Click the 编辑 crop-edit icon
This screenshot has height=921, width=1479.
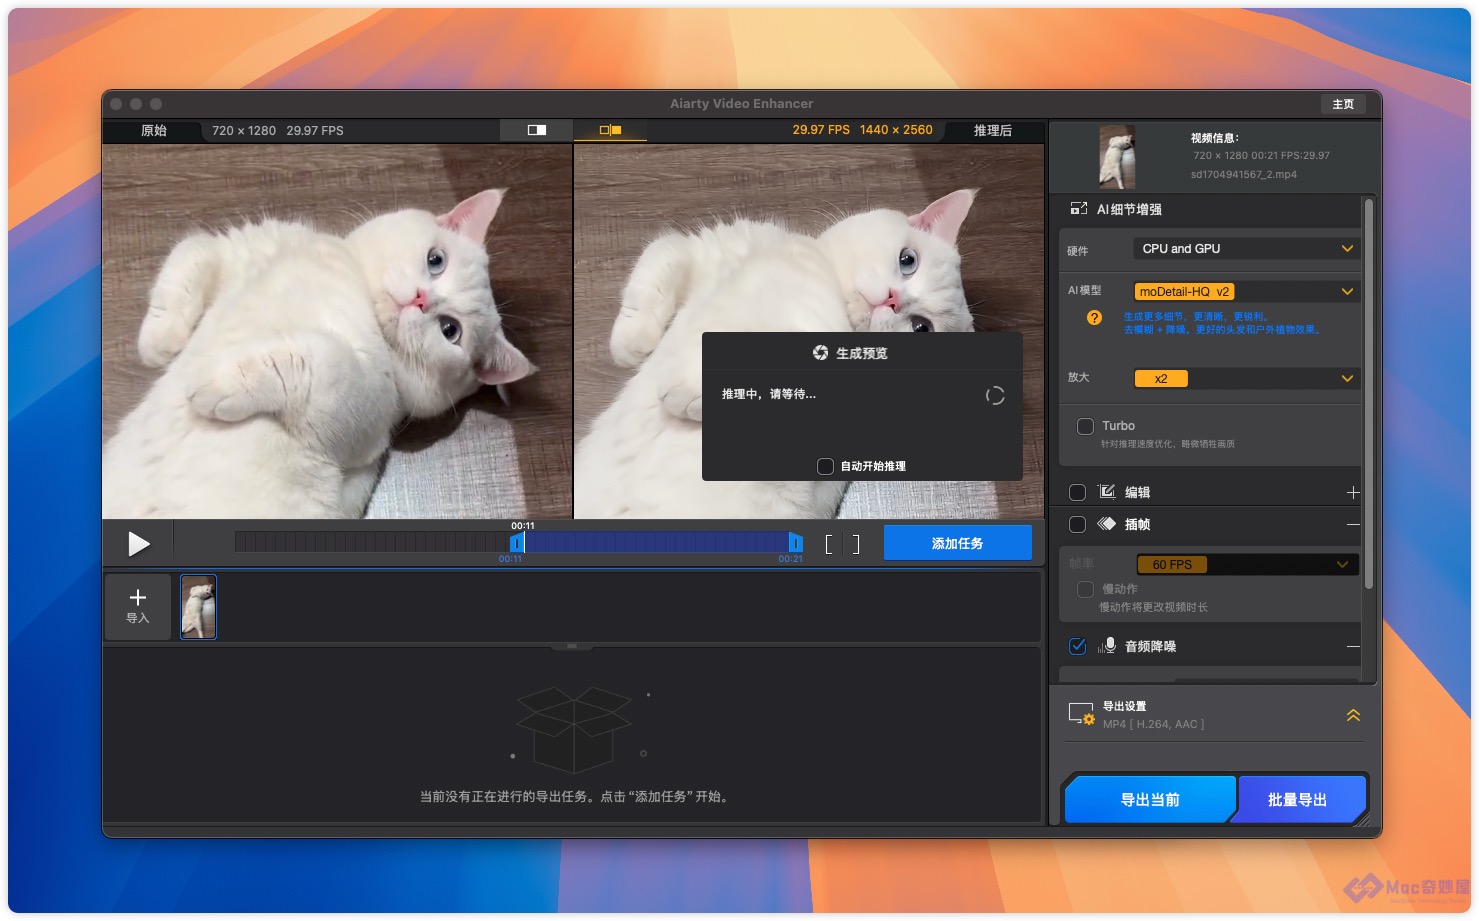[1106, 492]
